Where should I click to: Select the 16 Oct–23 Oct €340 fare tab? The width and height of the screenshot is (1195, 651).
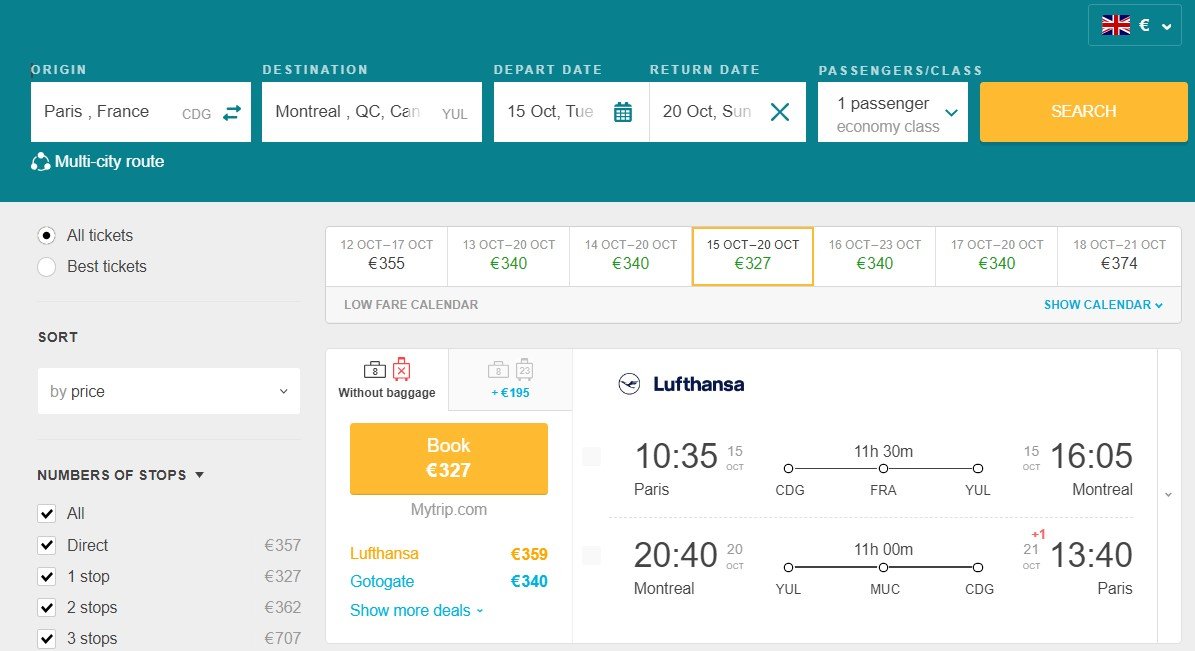(874, 255)
